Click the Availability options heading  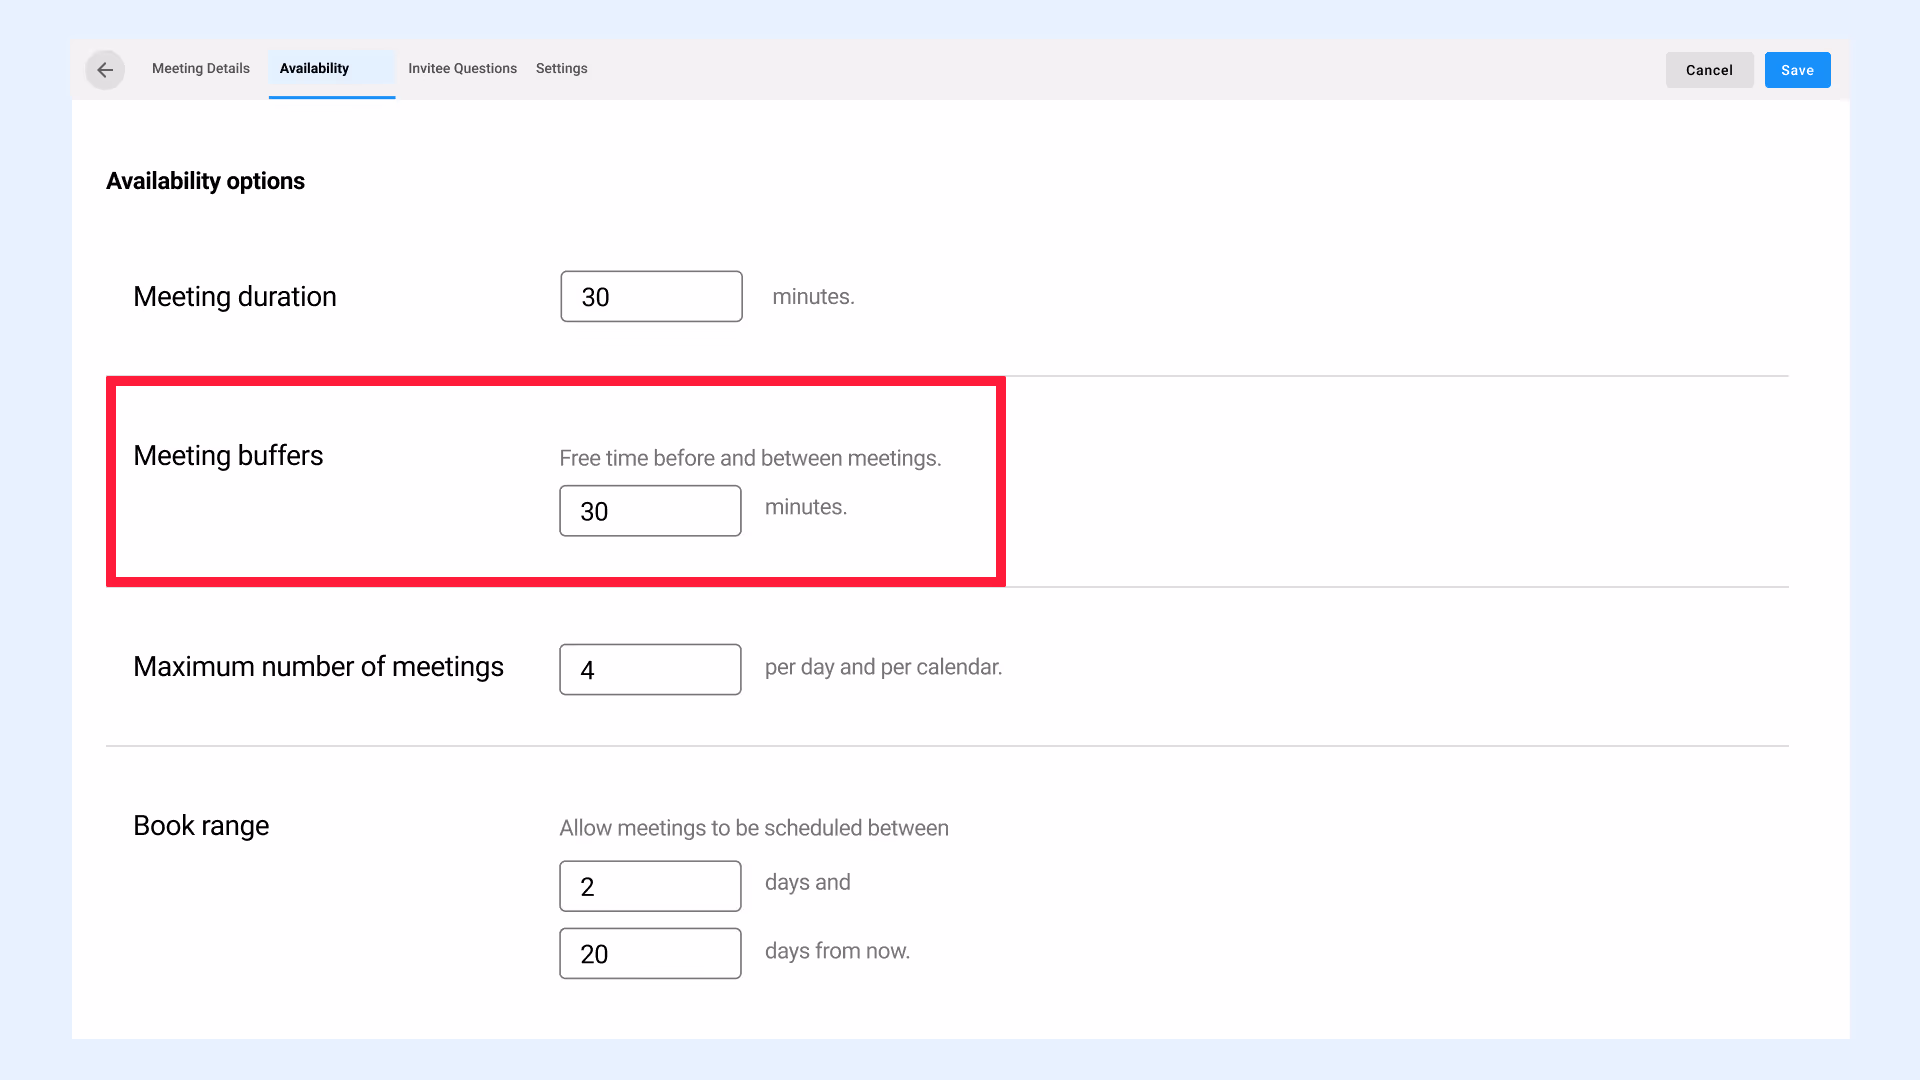(205, 181)
